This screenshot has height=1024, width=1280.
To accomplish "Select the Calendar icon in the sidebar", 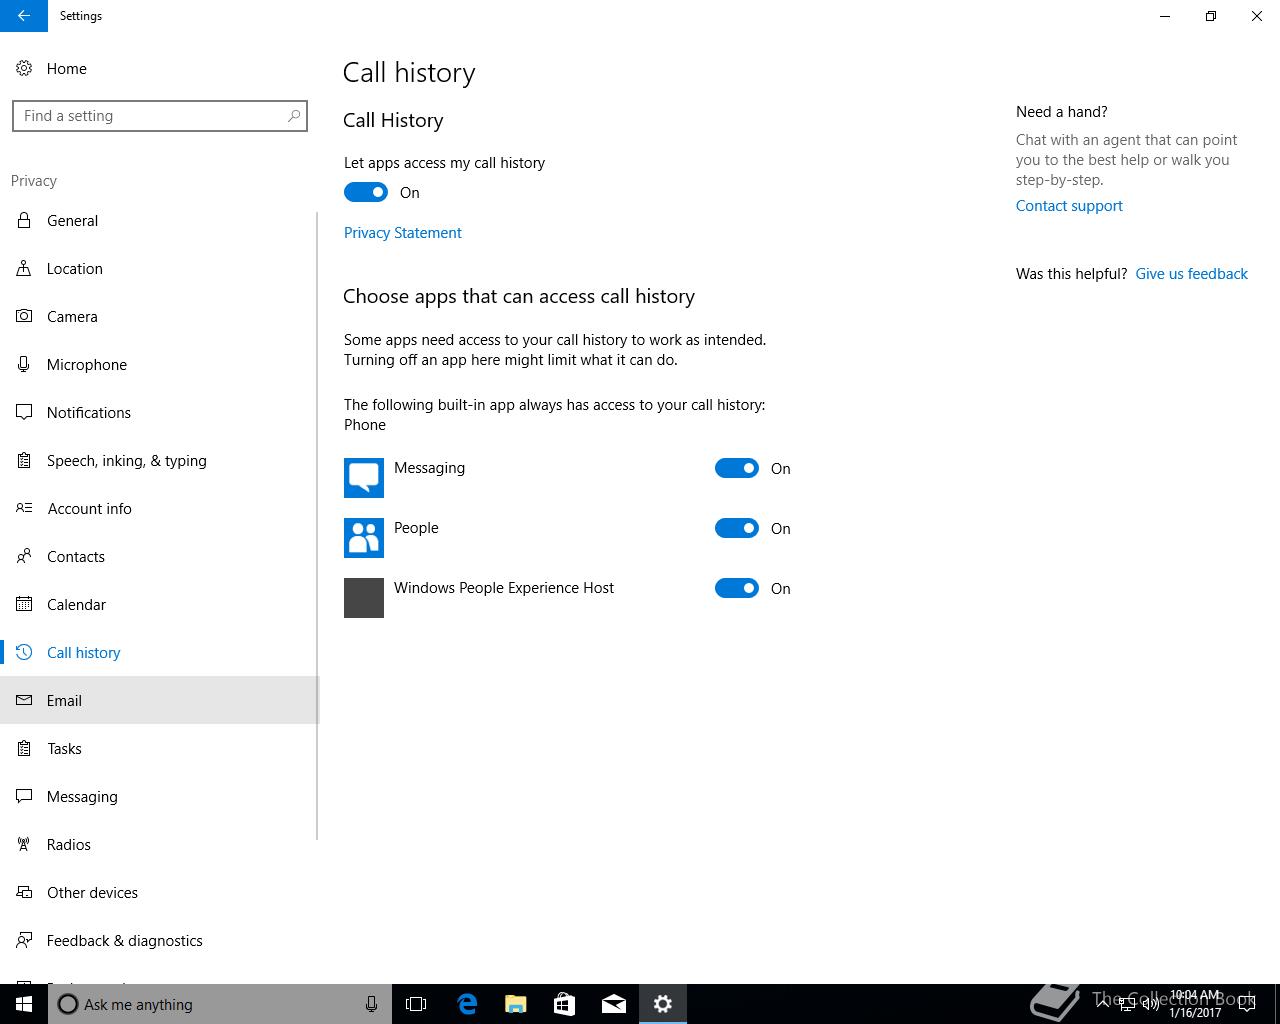I will [24, 604].
